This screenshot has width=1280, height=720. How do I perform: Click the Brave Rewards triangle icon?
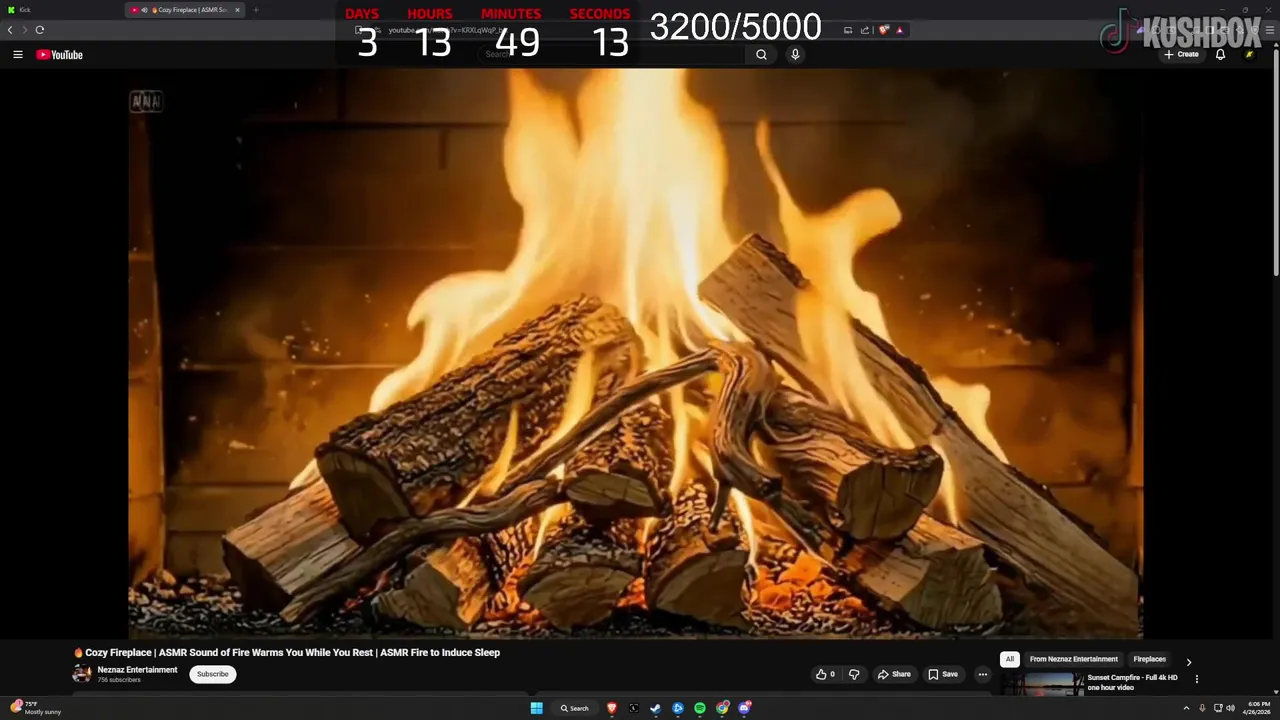[899, 30]
